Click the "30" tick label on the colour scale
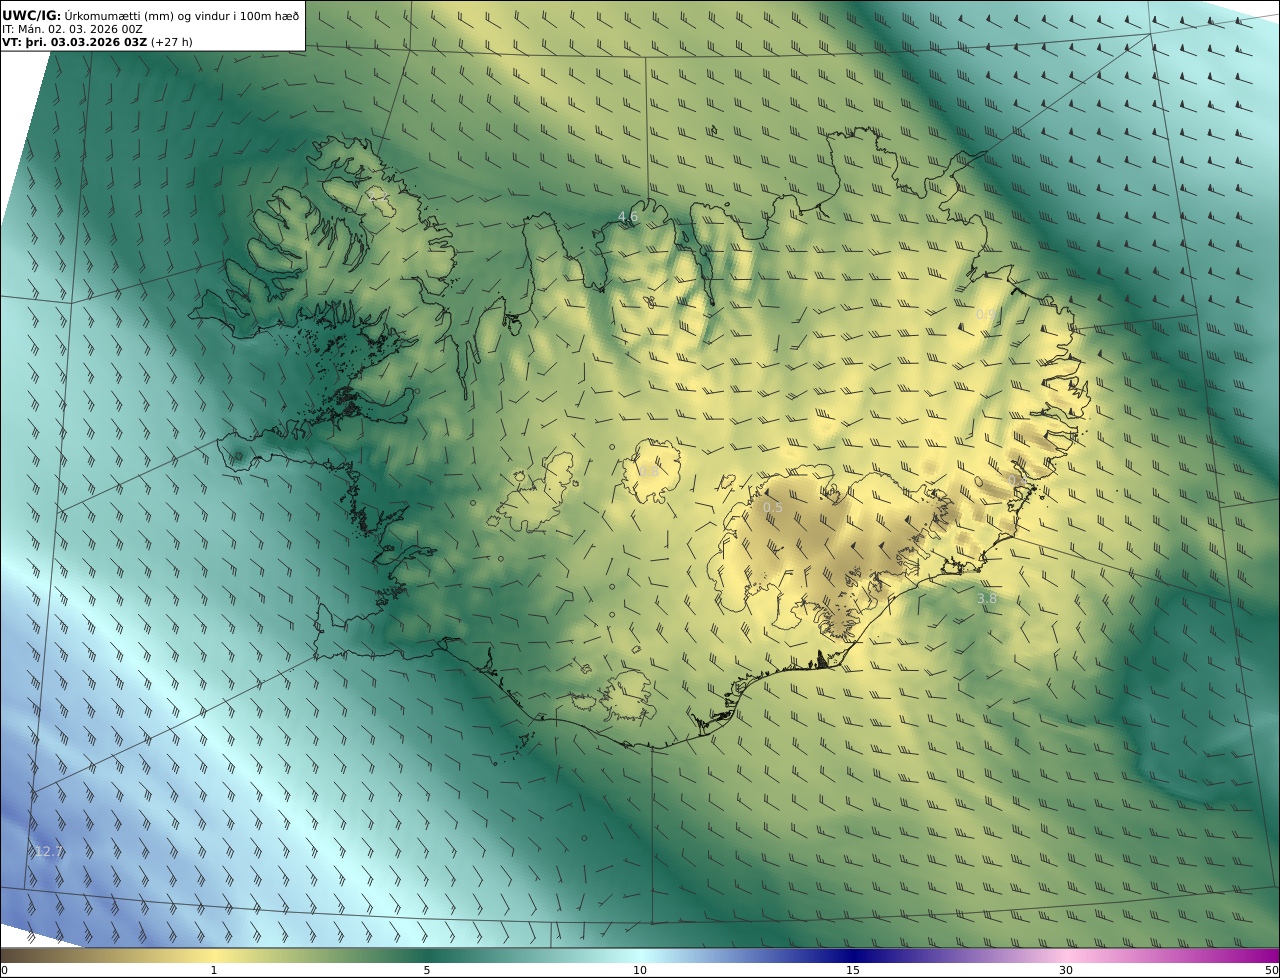Viewport: 1280px width, 978px height. click(1066, 970)
